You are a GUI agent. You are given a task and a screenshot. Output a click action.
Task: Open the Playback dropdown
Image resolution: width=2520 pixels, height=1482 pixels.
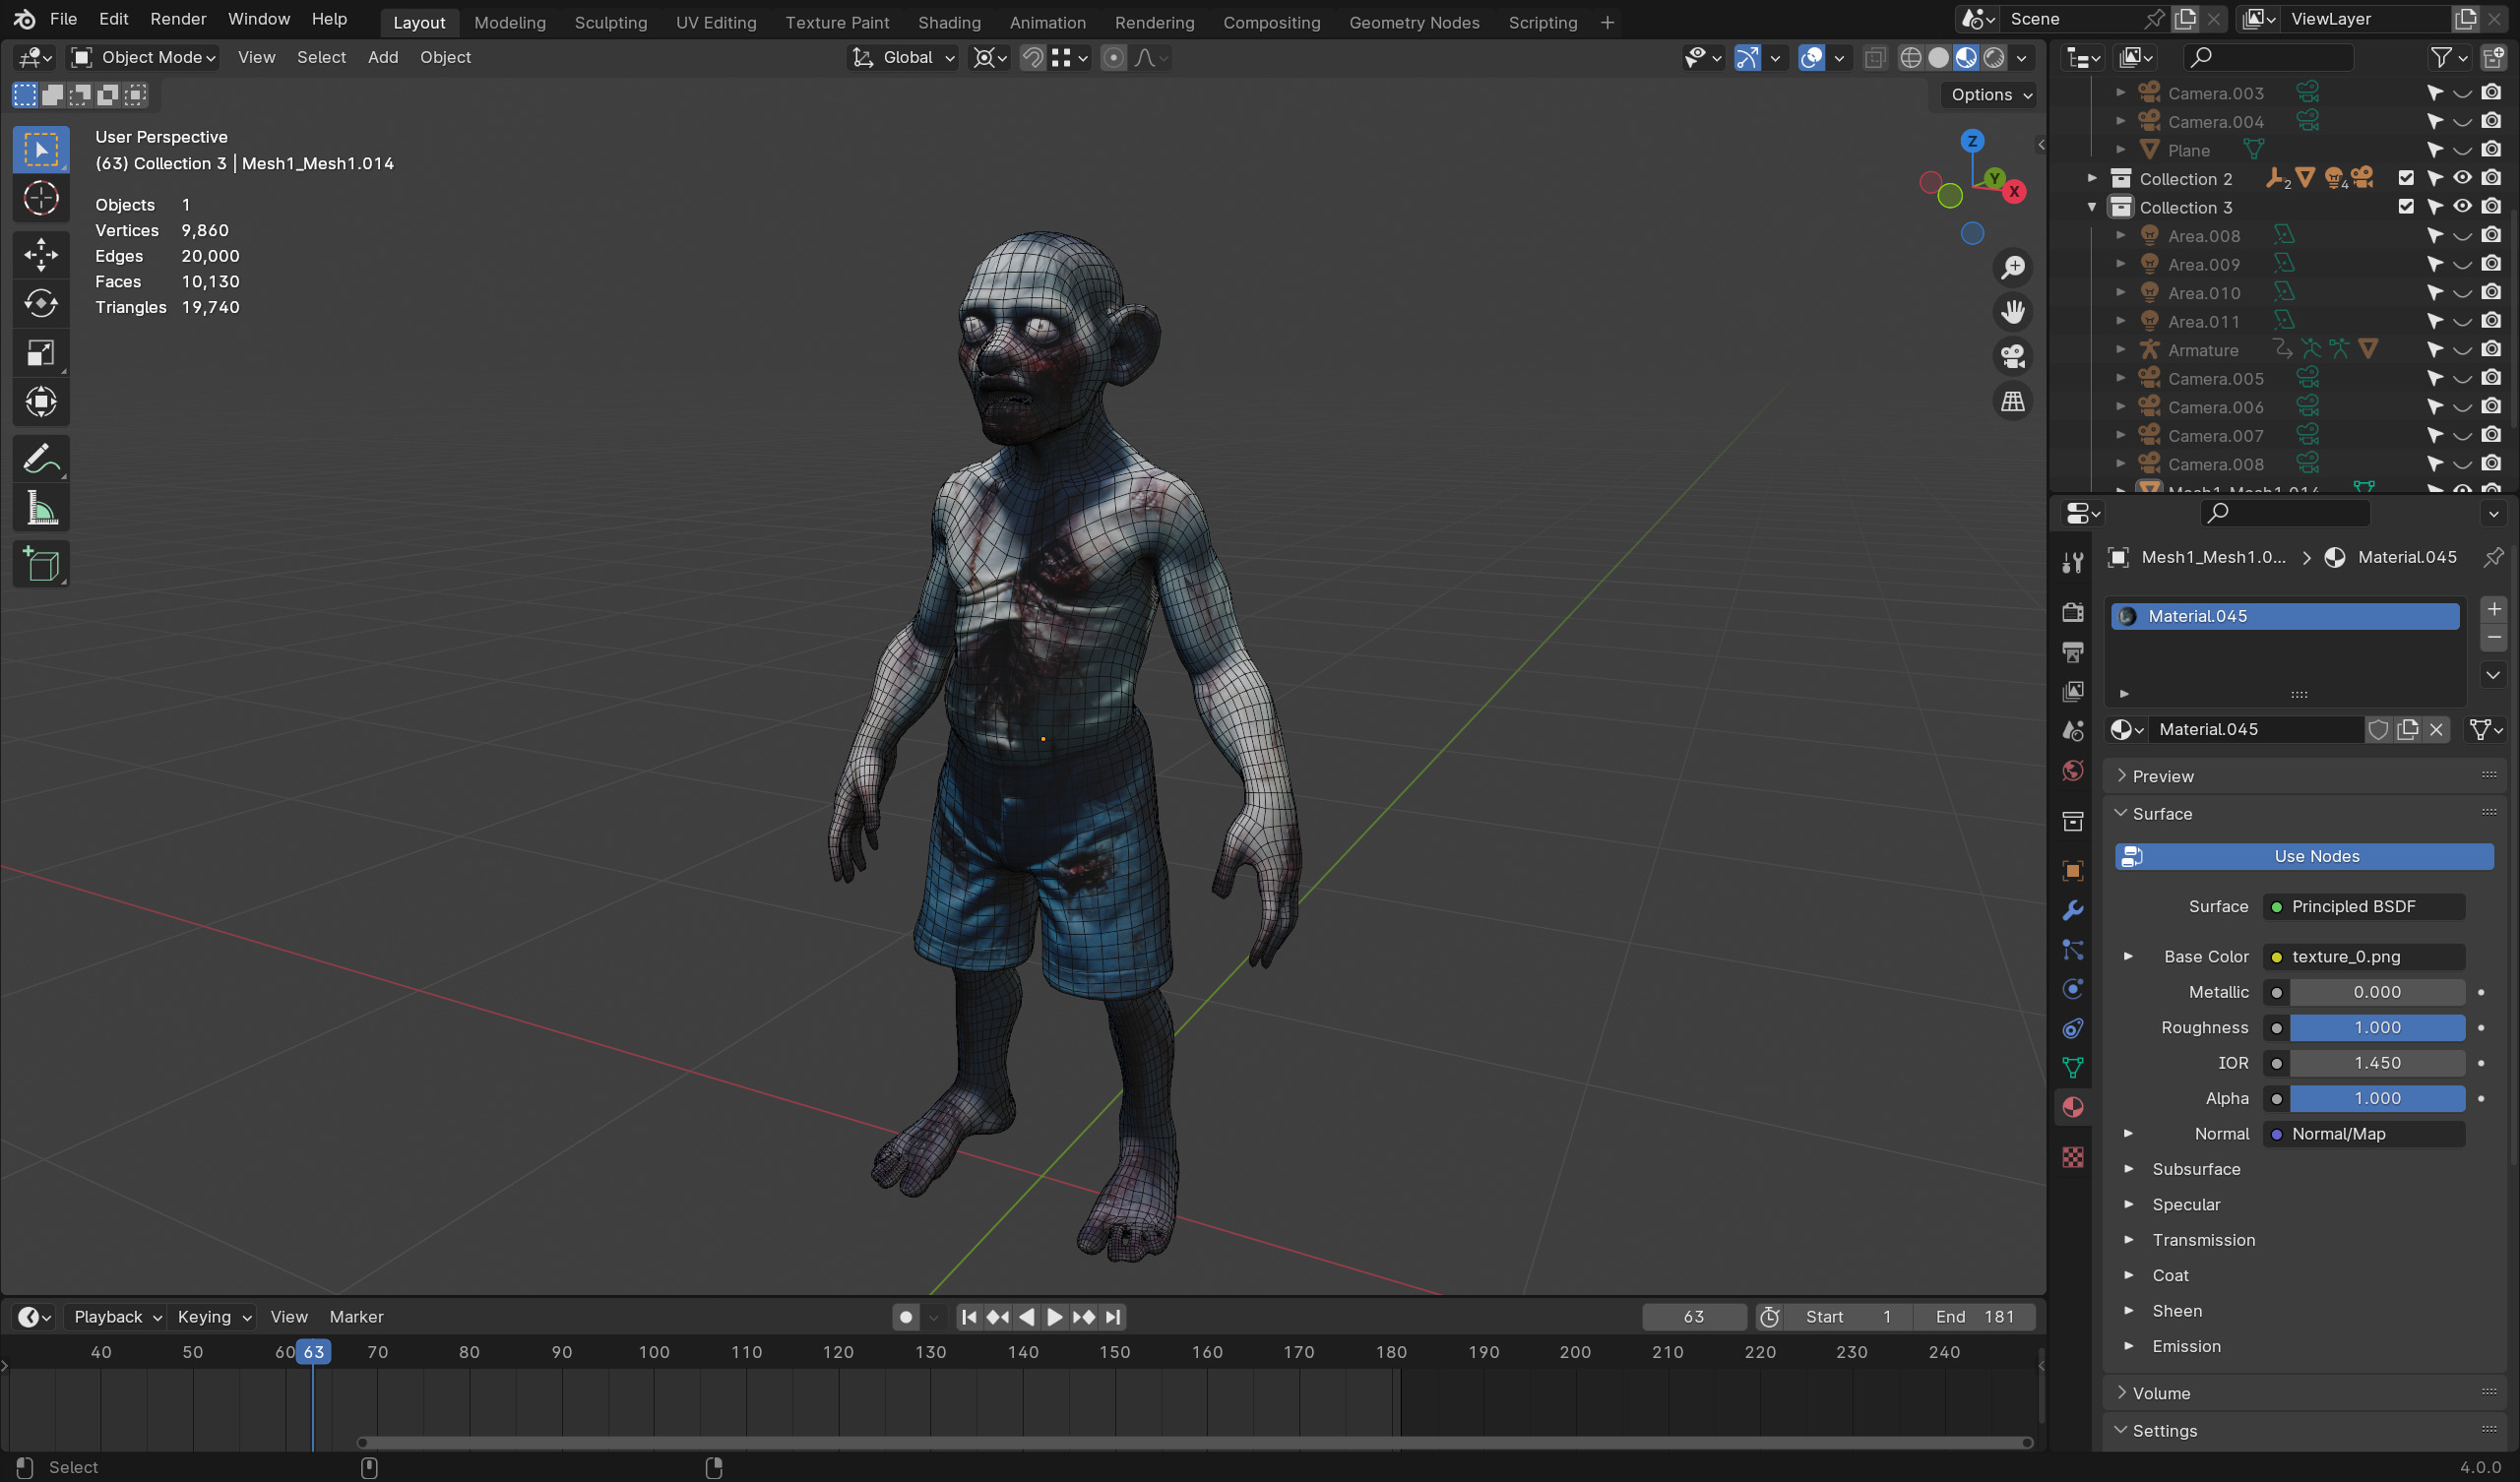click(x=117, y=1317)
